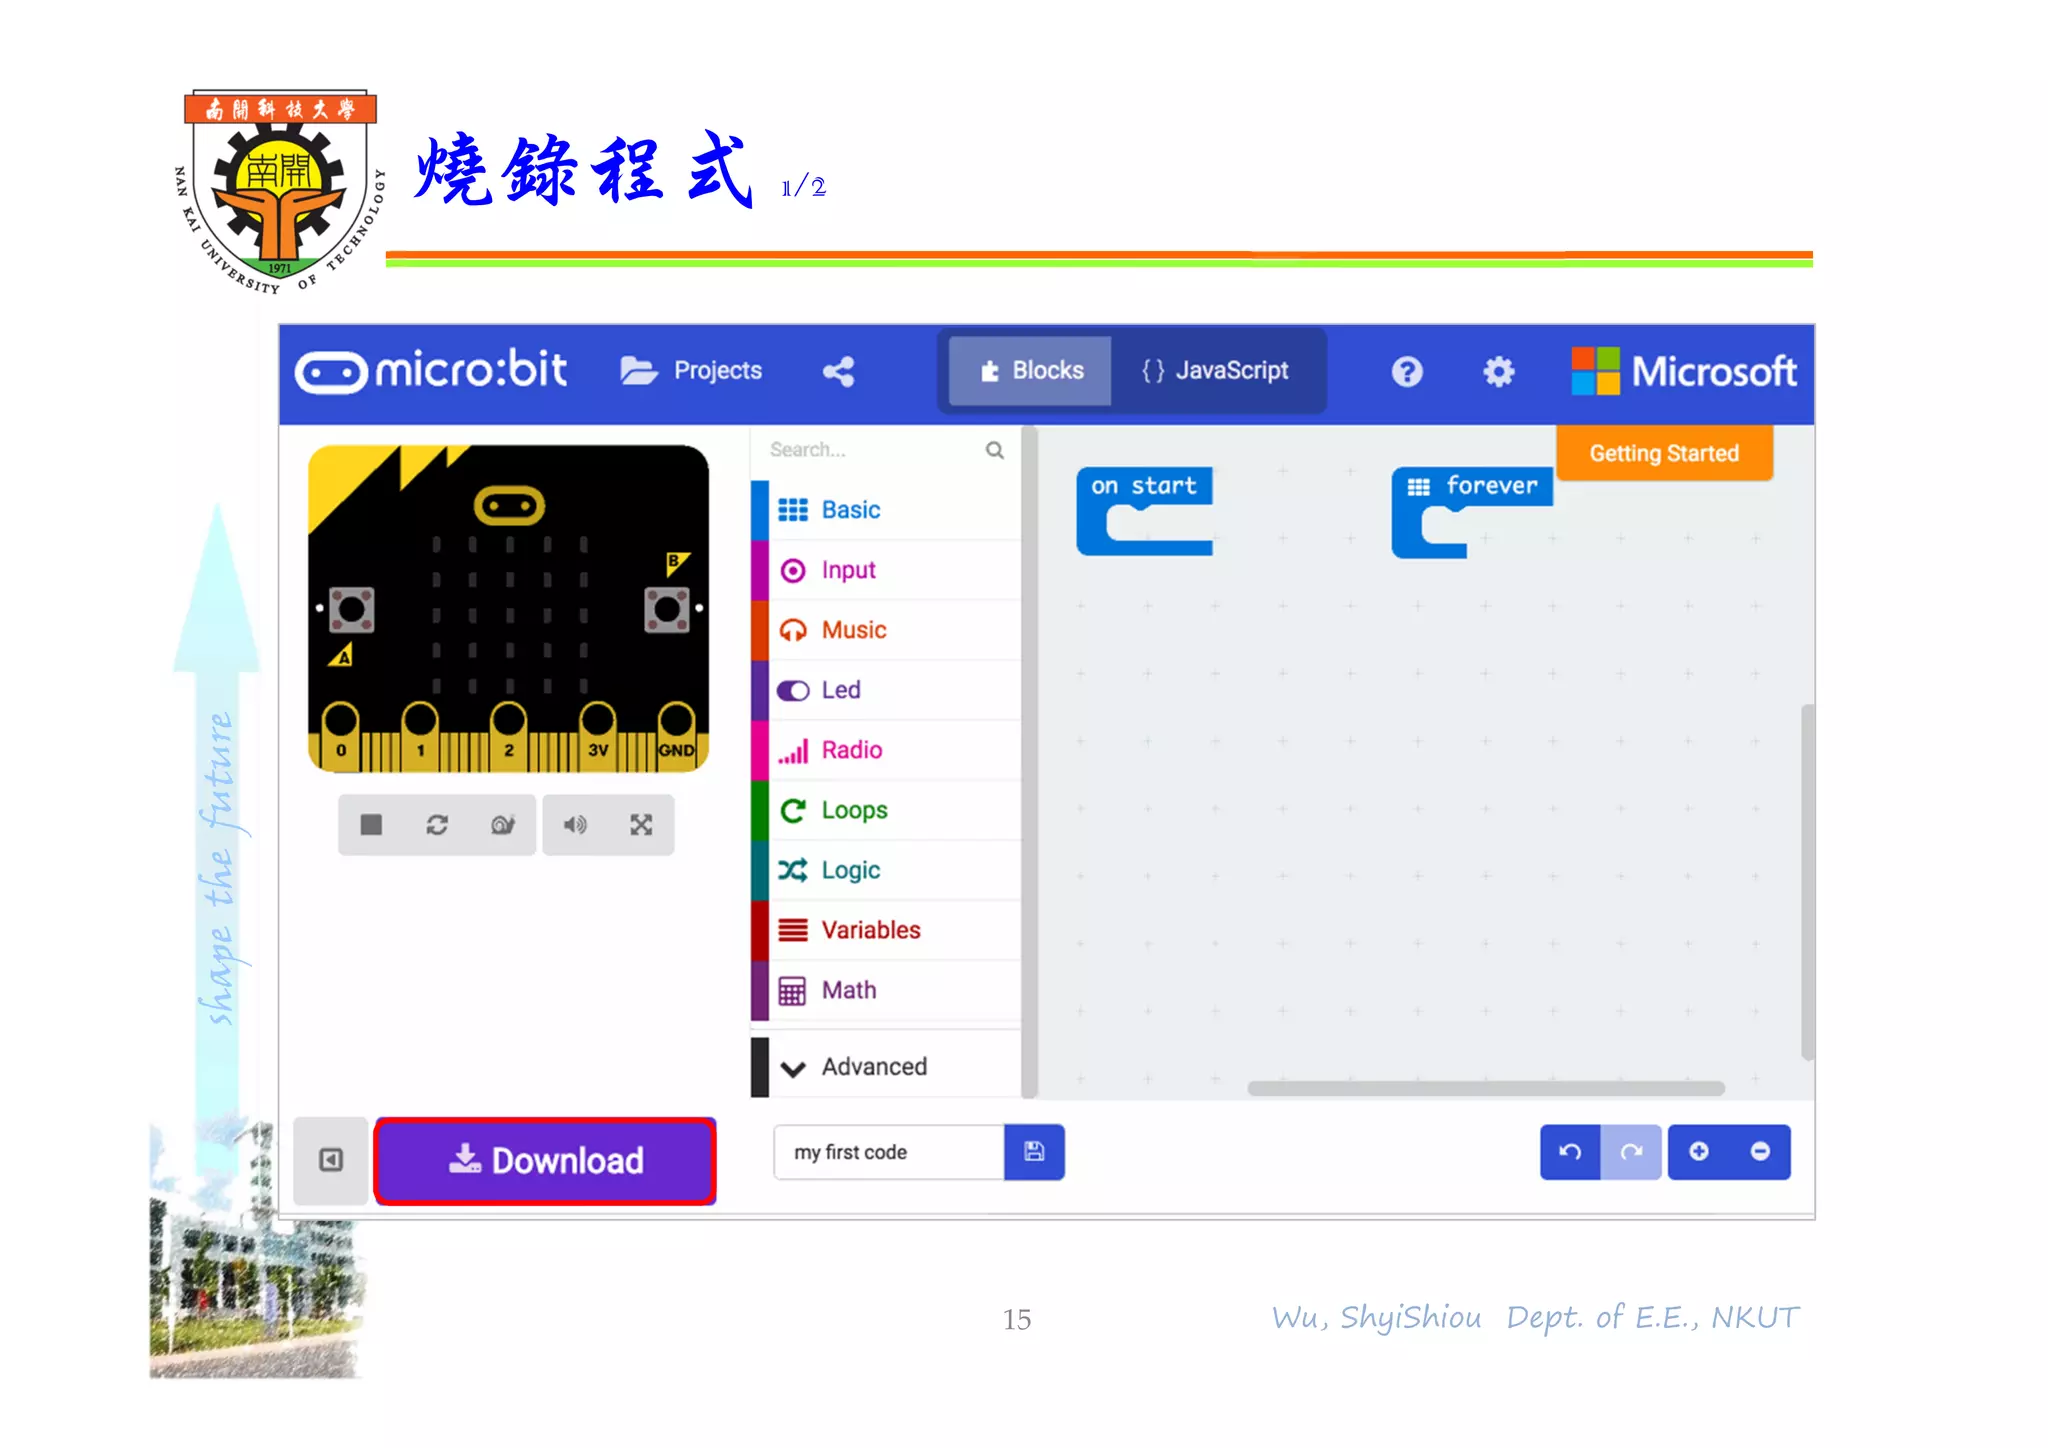Click the simulator LED matrix display

(x=510, y=615)
